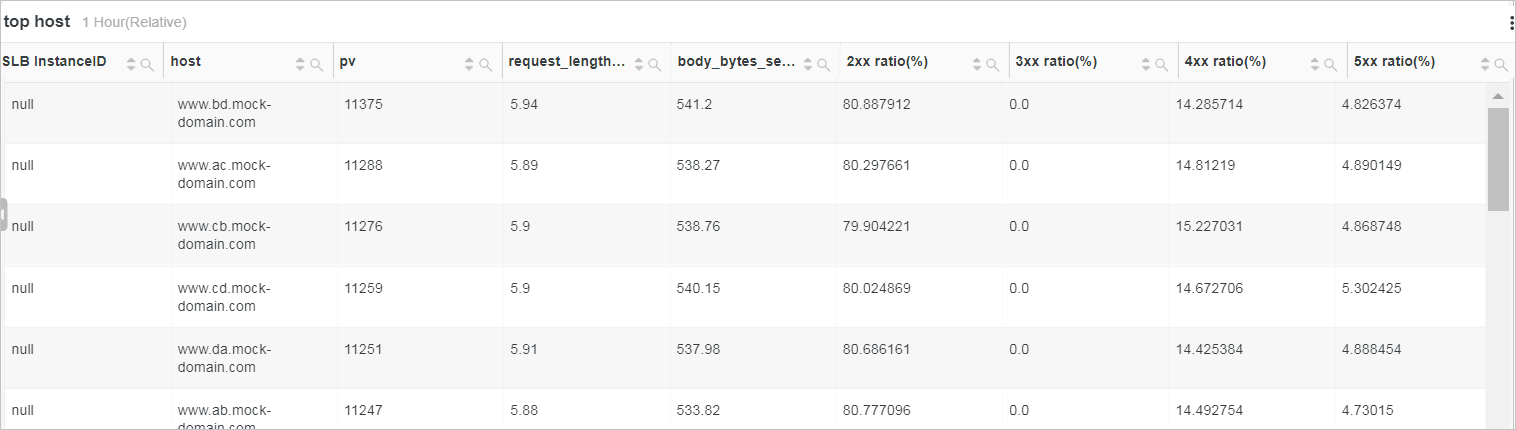1516x430 pixels.
Task: Click the vertical scrollbar thumb
Action: coord(1498,158)
